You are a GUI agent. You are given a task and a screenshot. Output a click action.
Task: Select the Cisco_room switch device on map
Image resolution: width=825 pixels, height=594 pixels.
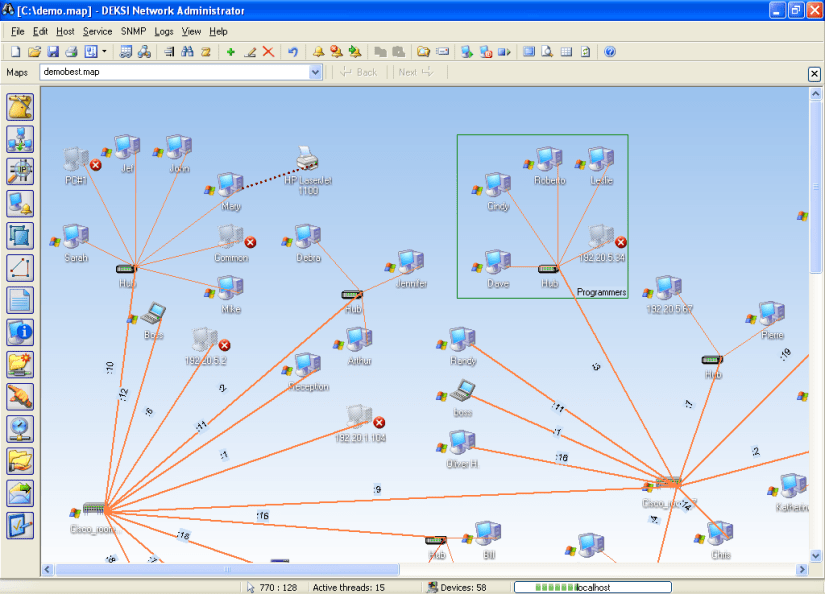point(94,509)
